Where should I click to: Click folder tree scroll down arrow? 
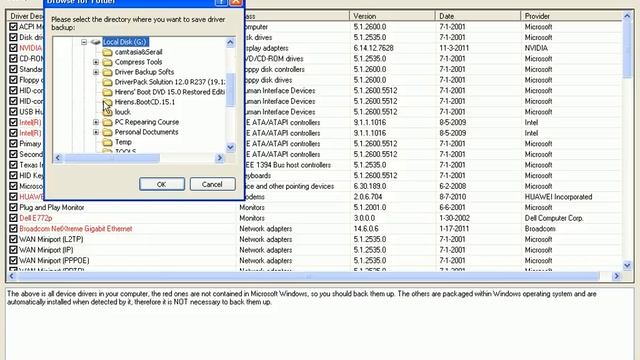[230, 147]
